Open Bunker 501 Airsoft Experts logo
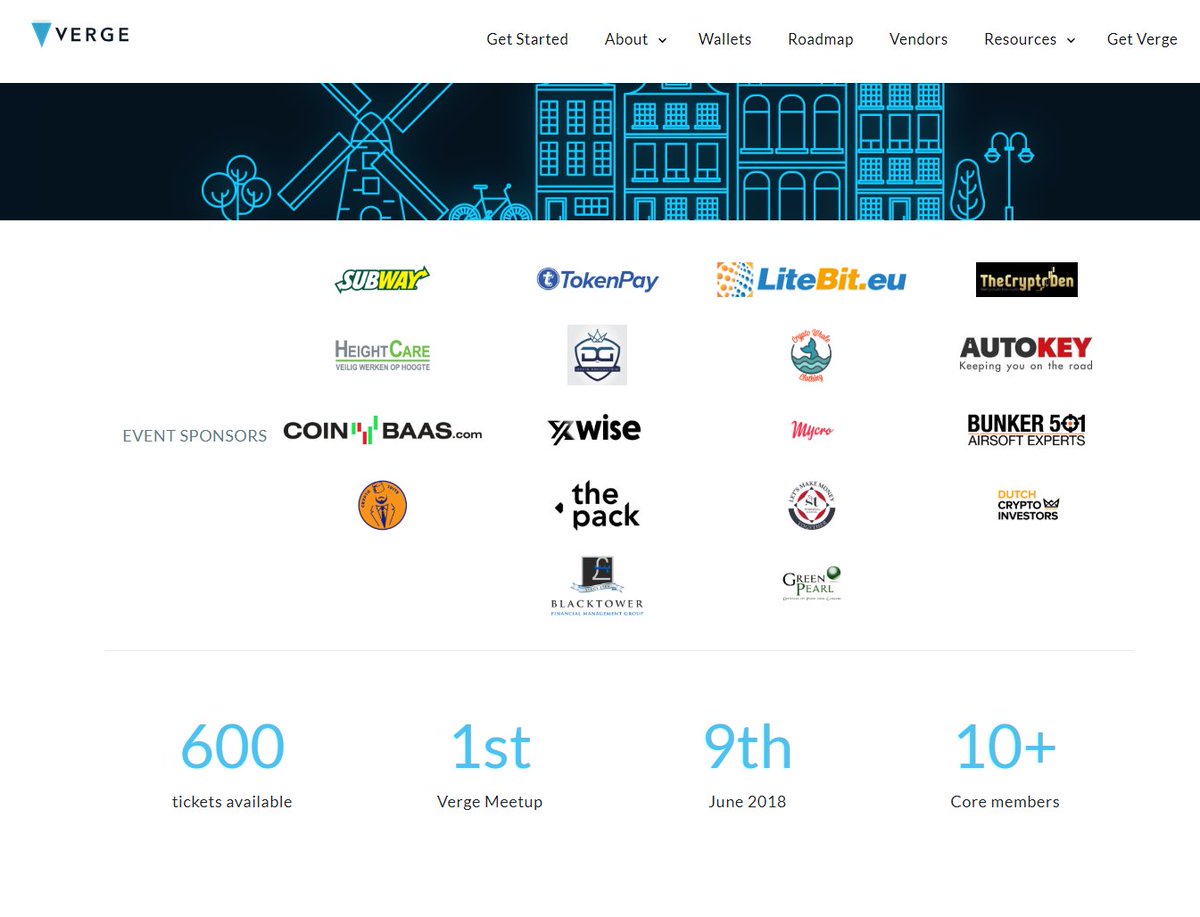 pyautogui.click(x=1026, y=430)
